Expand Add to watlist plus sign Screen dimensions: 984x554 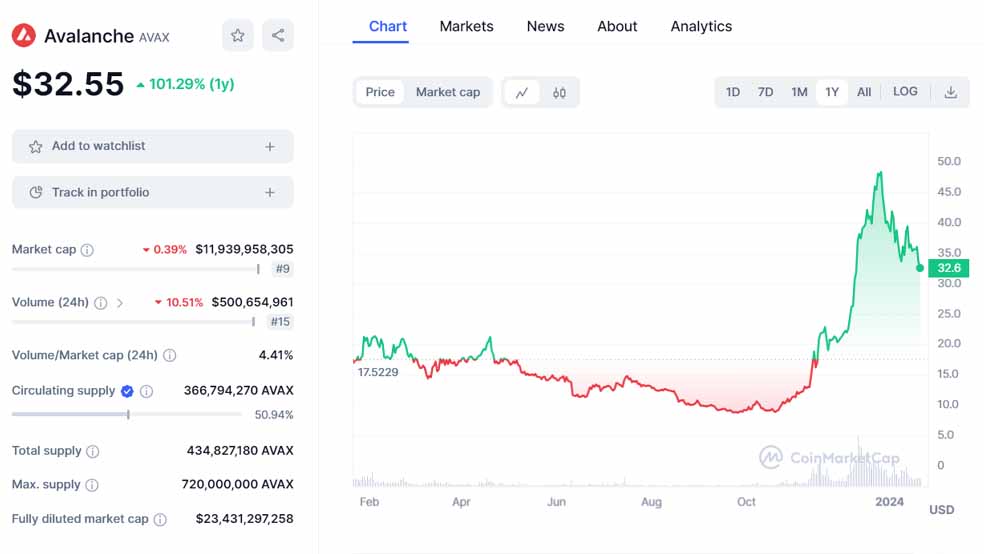[x=270, y=147]
